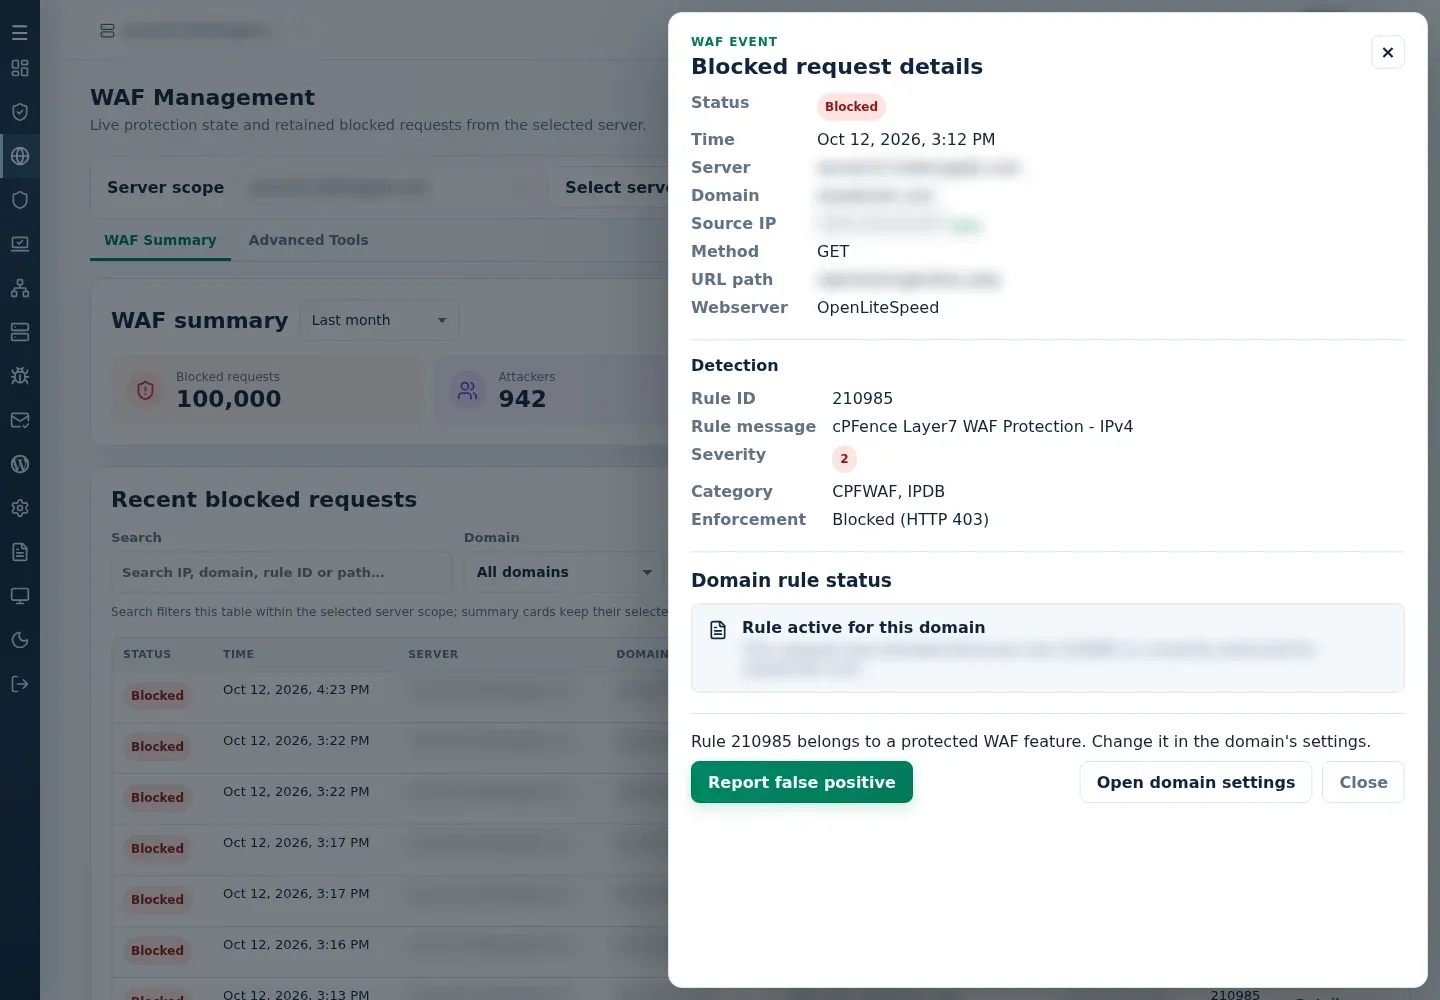Log out using the sidebar exit icon
The image size is (1440, 1000).
[20, 684]
